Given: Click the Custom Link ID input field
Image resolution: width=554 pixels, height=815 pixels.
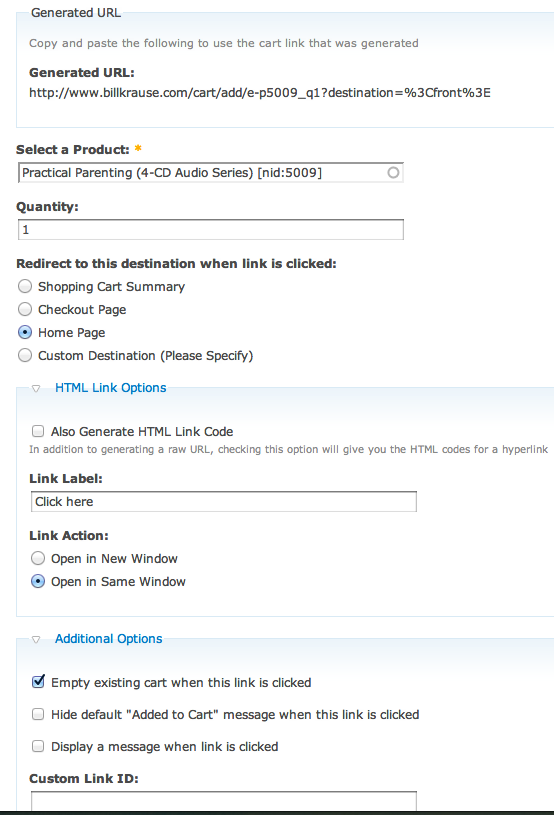Looking at the screenshot, I should [223, 801].
